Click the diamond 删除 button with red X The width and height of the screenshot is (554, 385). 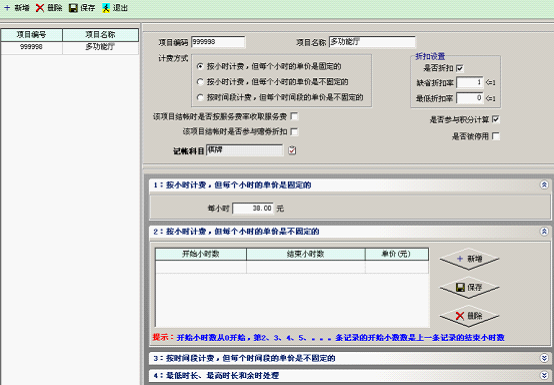point(469,315)
